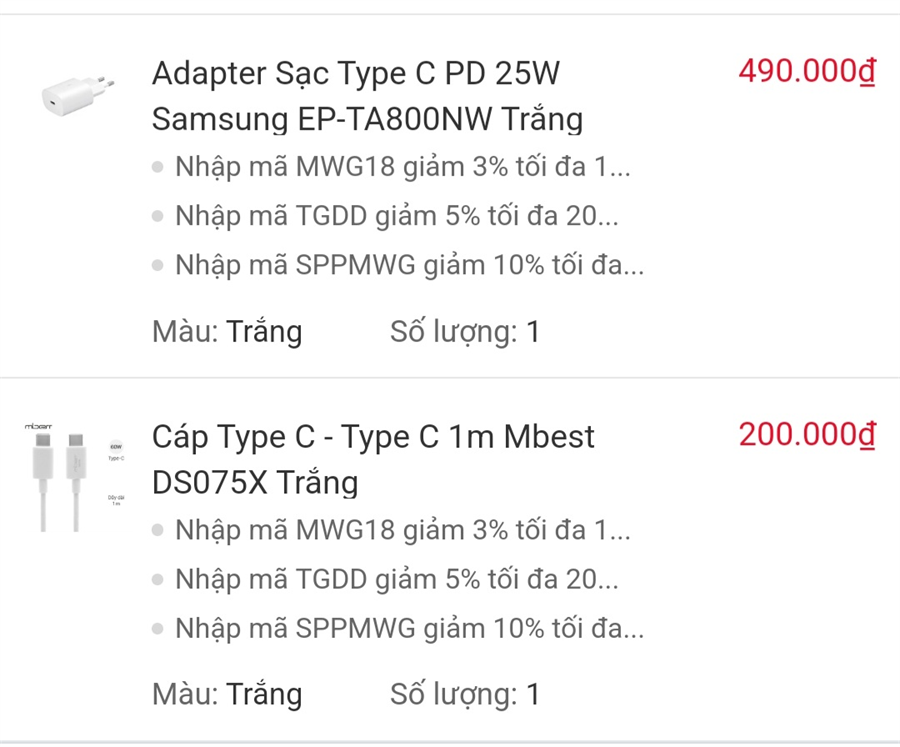The width and height of the screenshot is (900, 747).
Task: Click Số lượng: 1 for the Mbest cable
Action: pyautogui.click(x=465, y=694)
